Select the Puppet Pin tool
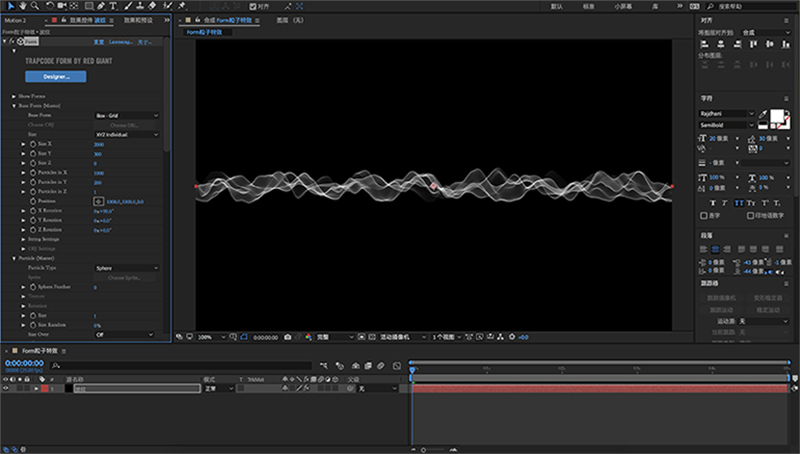The image size is (800, 454). pos(182,6)
